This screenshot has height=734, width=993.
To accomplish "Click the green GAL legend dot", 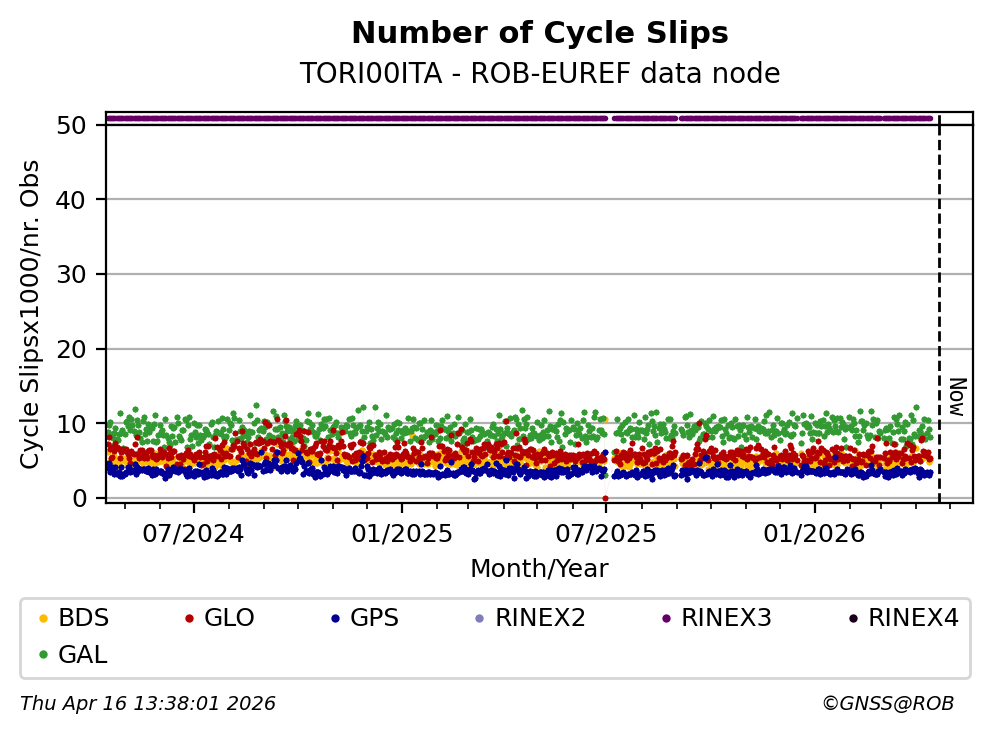I will click(x=42, y=655).
